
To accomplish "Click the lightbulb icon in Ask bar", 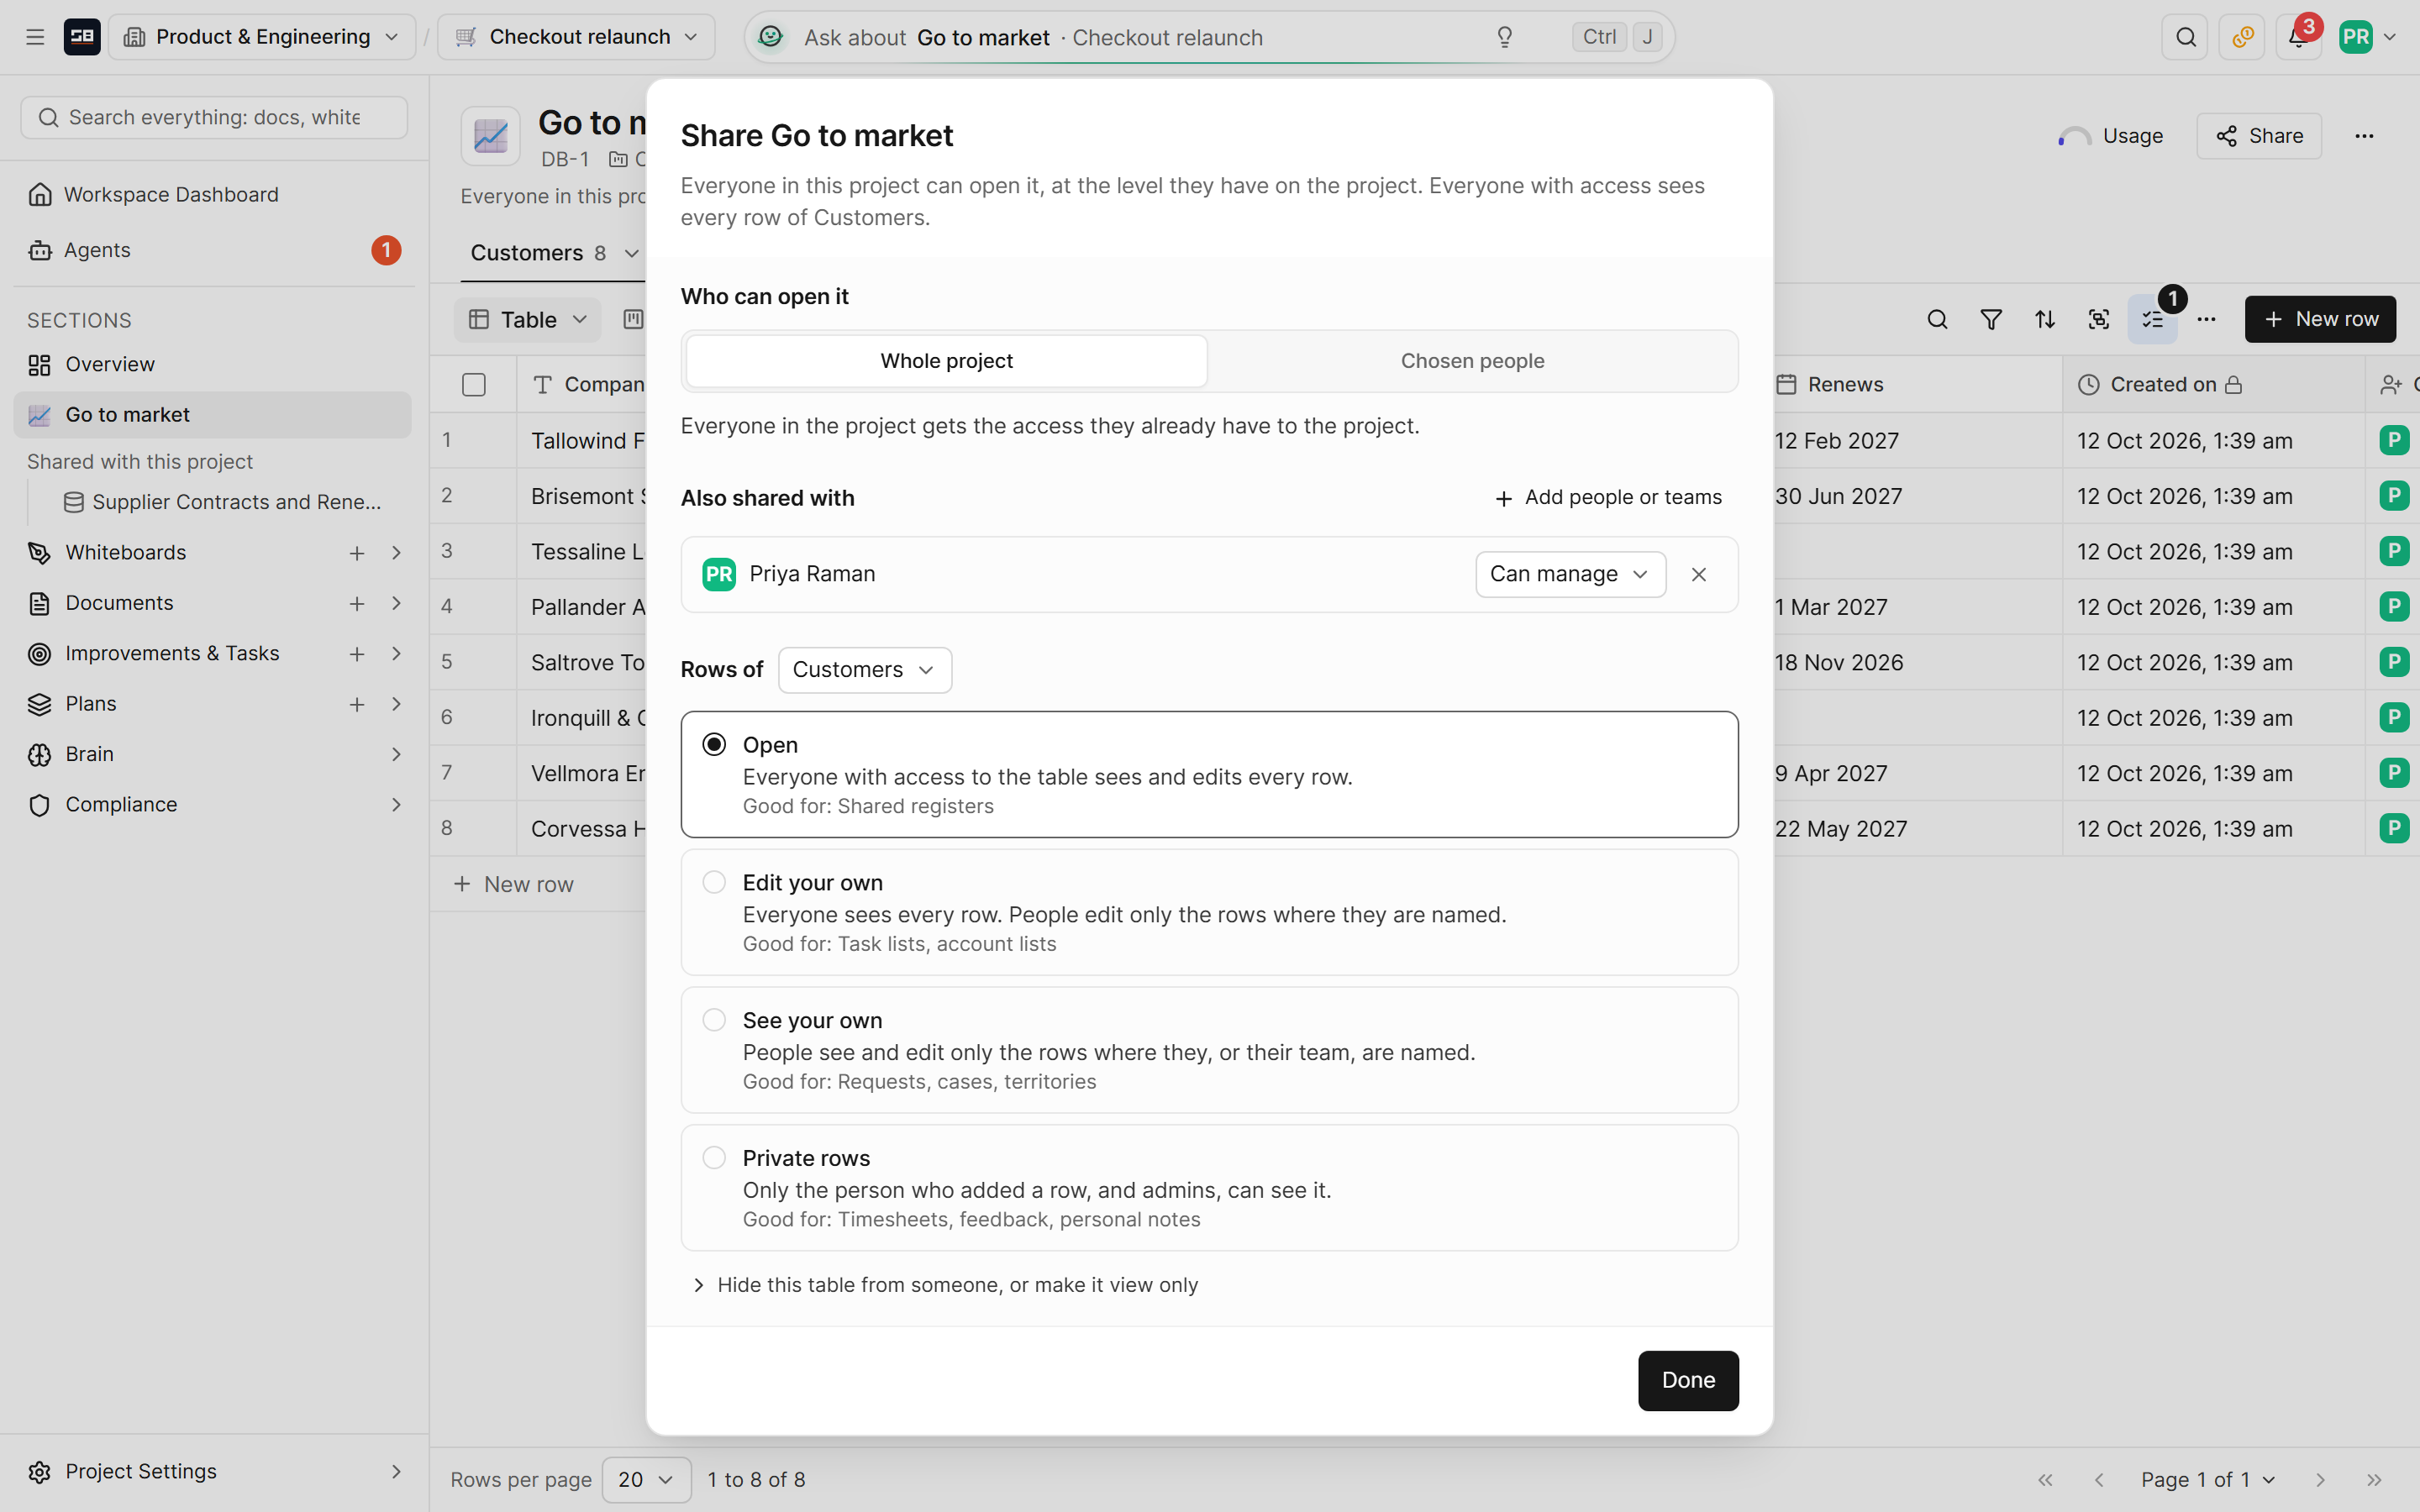I will point(1504,37).
